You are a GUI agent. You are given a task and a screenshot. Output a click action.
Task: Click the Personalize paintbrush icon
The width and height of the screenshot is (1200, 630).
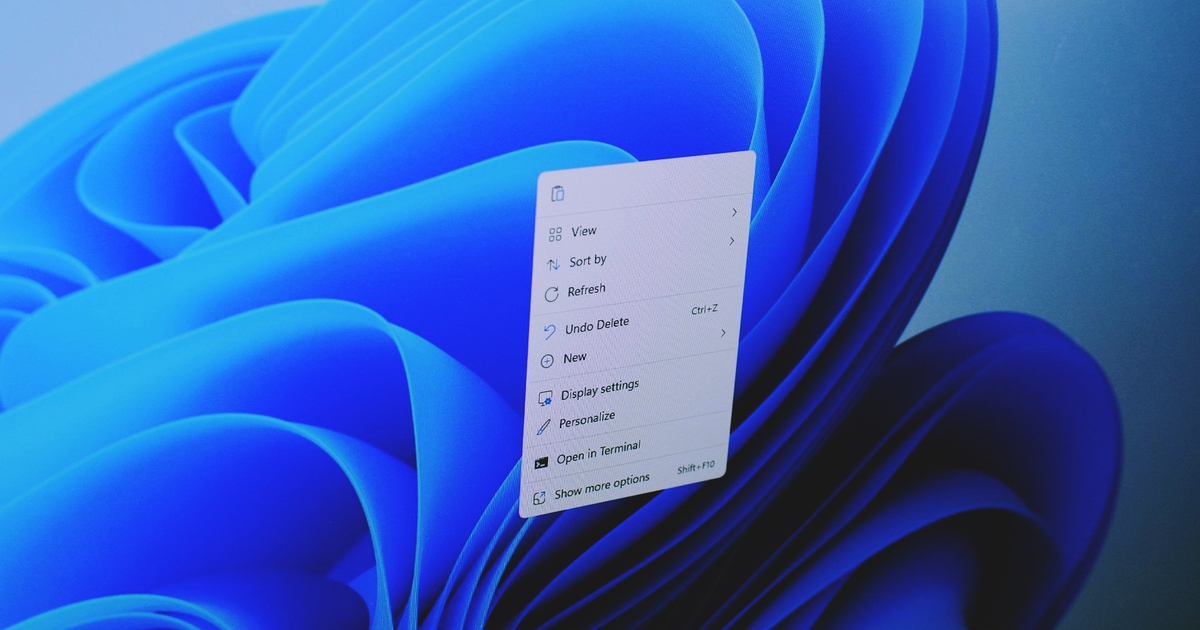pos(543,426)
